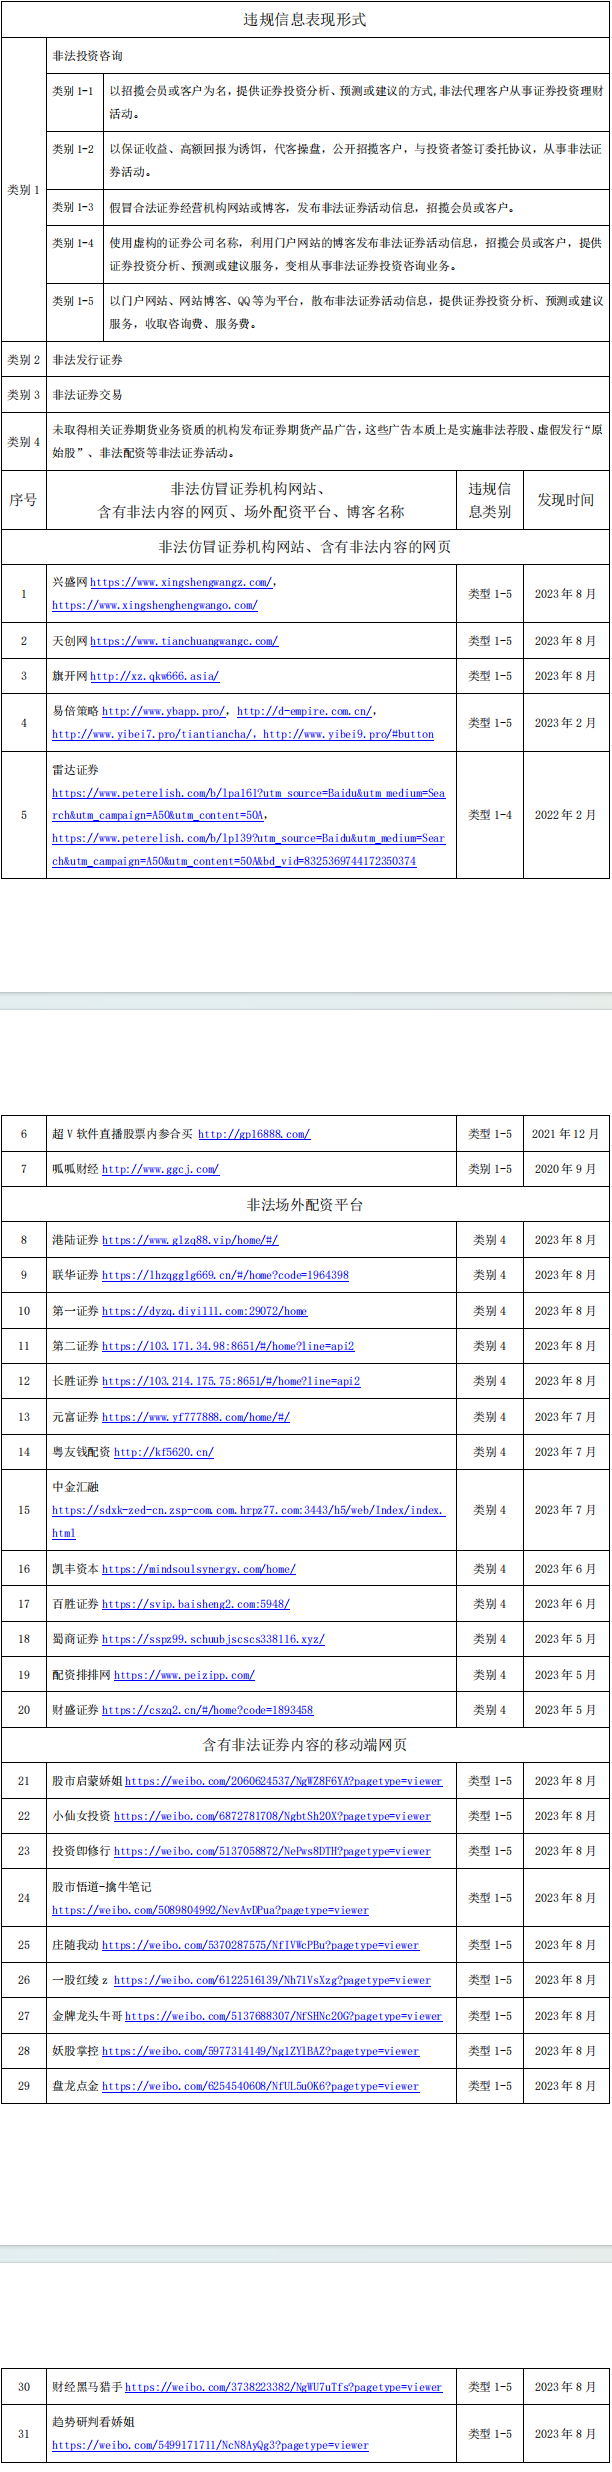Image resolution: width=612 pixels, height=2472 pixels.
Task: Click the title 违规信息表现形式
Action: pos(305,19)
